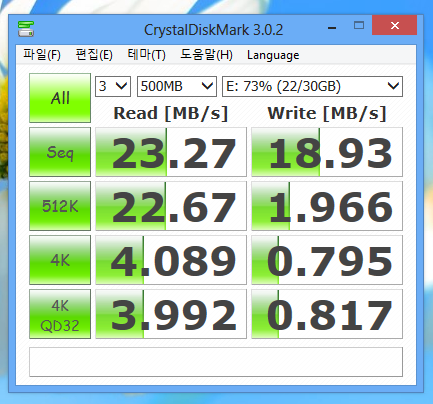Click the Seq write result 18.93
The height and width of the screenshot is (404, 433).
[x=327, y=152]
